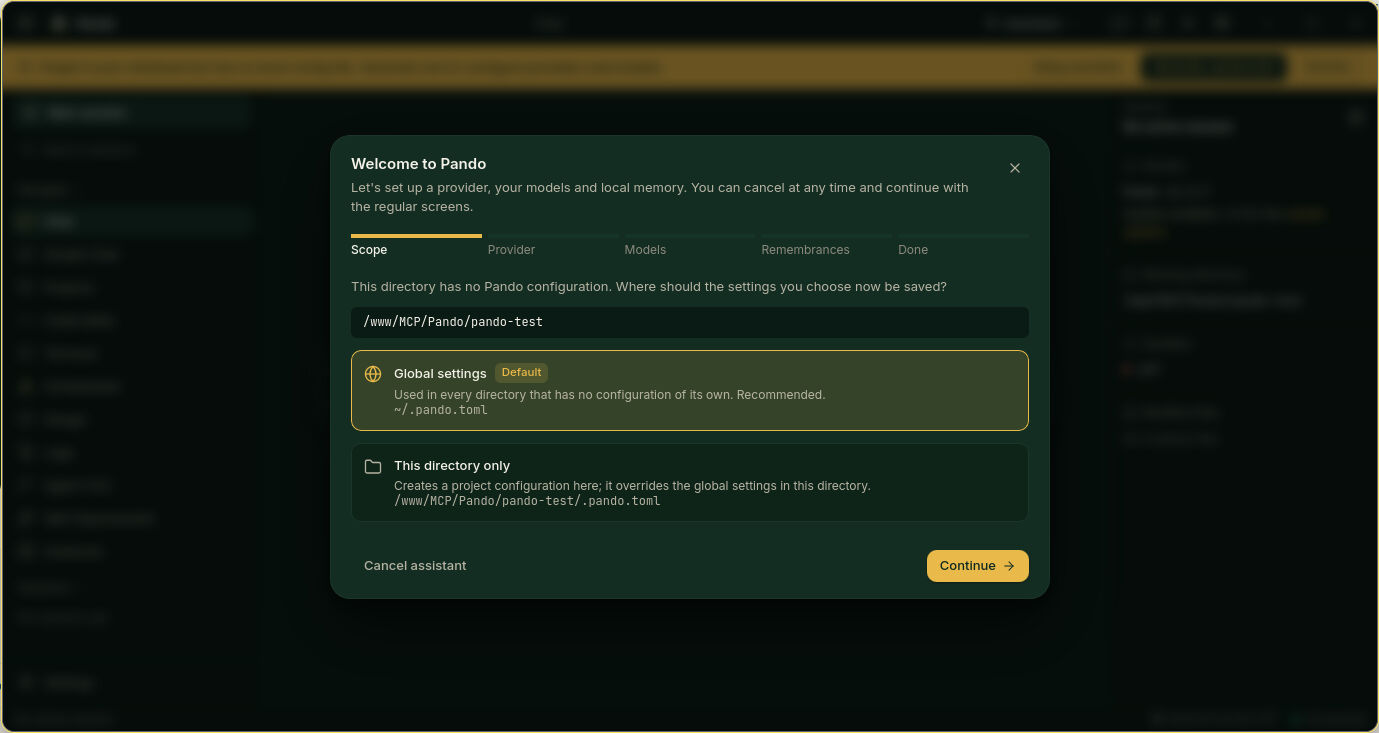Choose the This directory only scope option

[x=690, y=482]
